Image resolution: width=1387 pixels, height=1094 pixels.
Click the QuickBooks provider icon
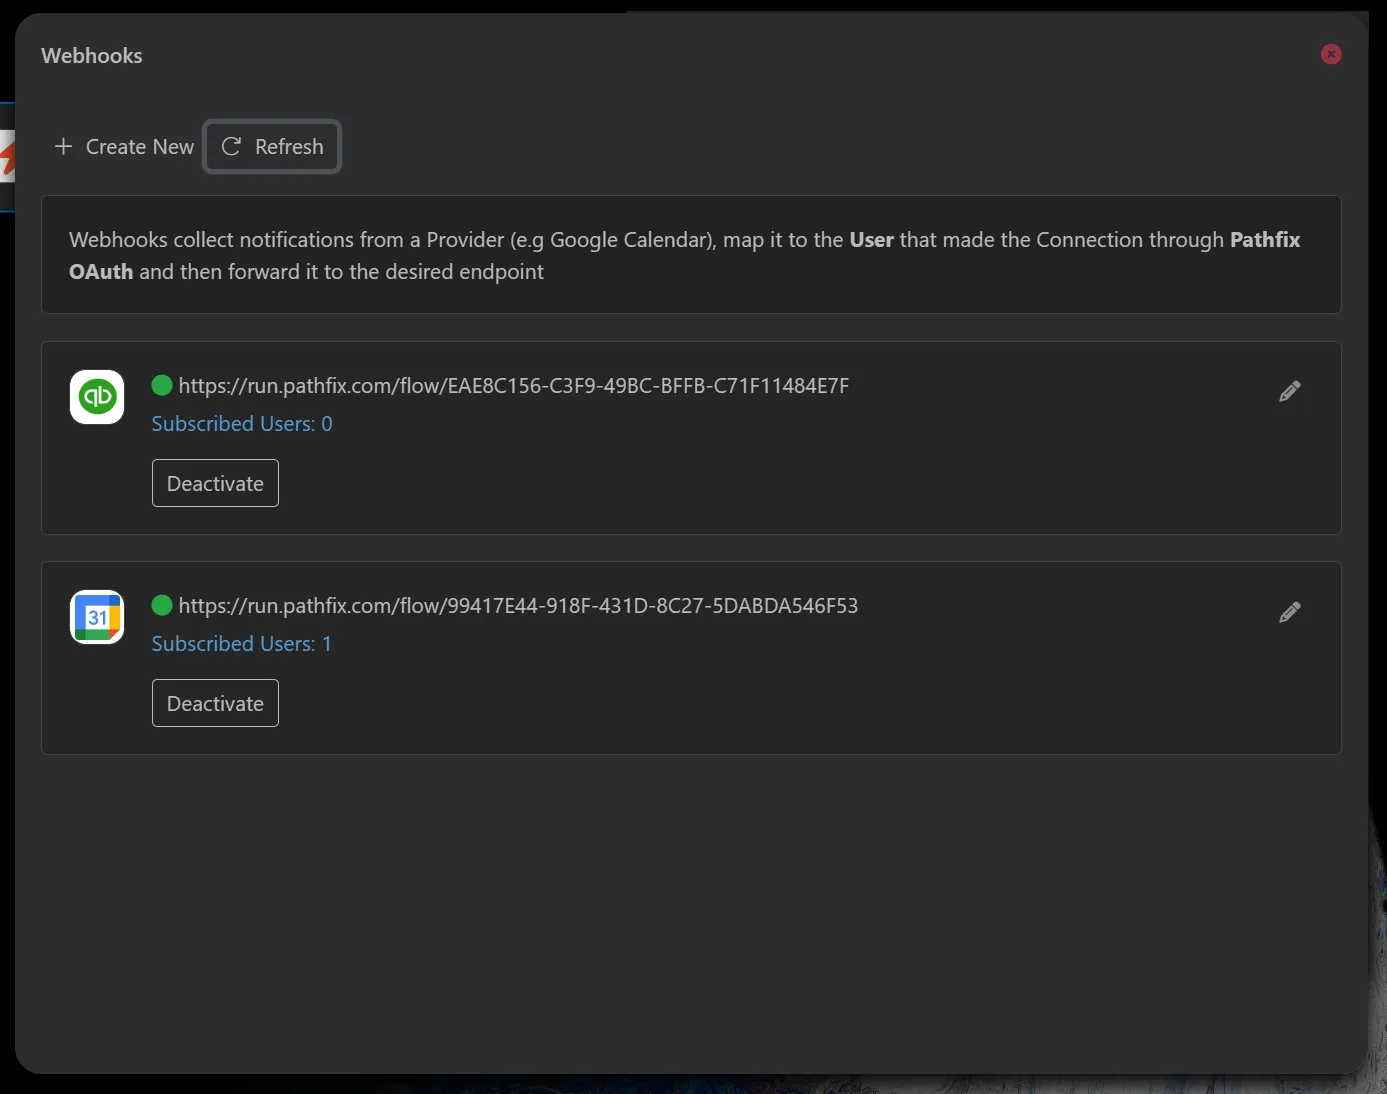coord(97,397)
